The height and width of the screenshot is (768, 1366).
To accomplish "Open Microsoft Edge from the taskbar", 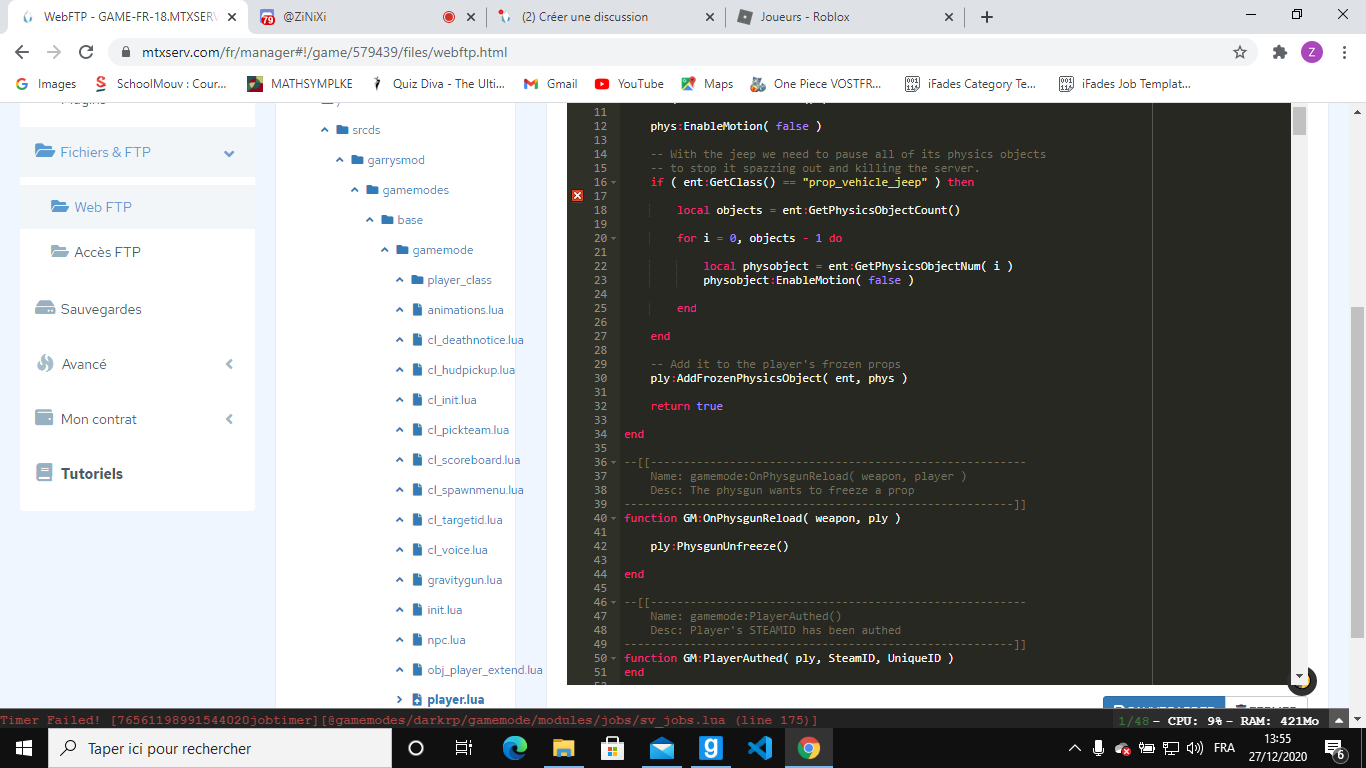I will [x=514, y=748].
